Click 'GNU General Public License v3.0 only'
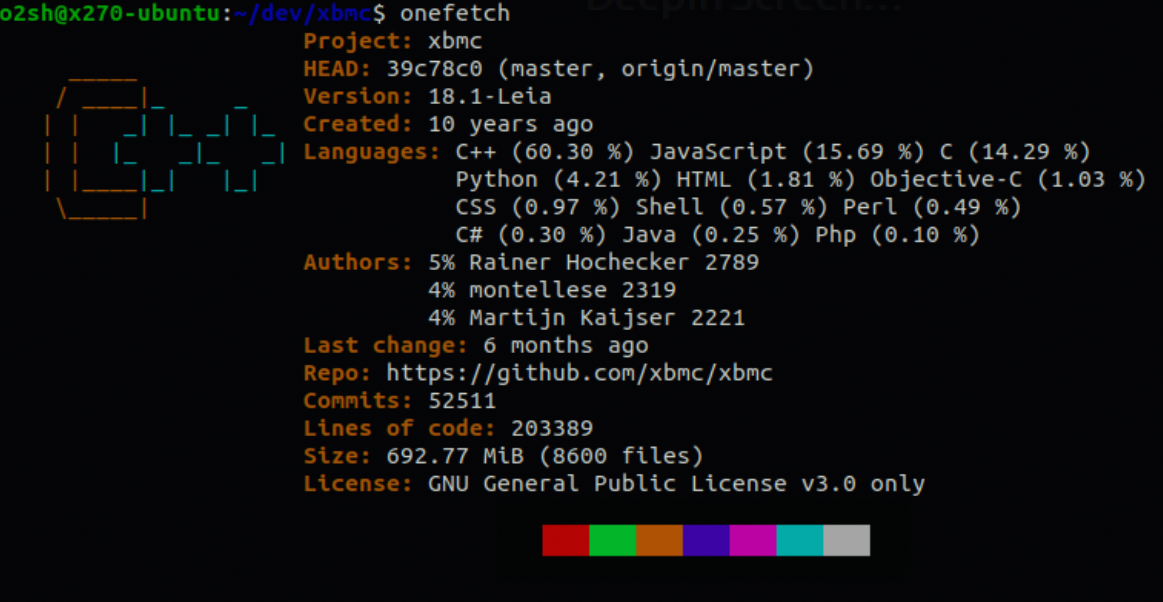The height and width of the screenshot is (602, 1163). tap(676, 485)
